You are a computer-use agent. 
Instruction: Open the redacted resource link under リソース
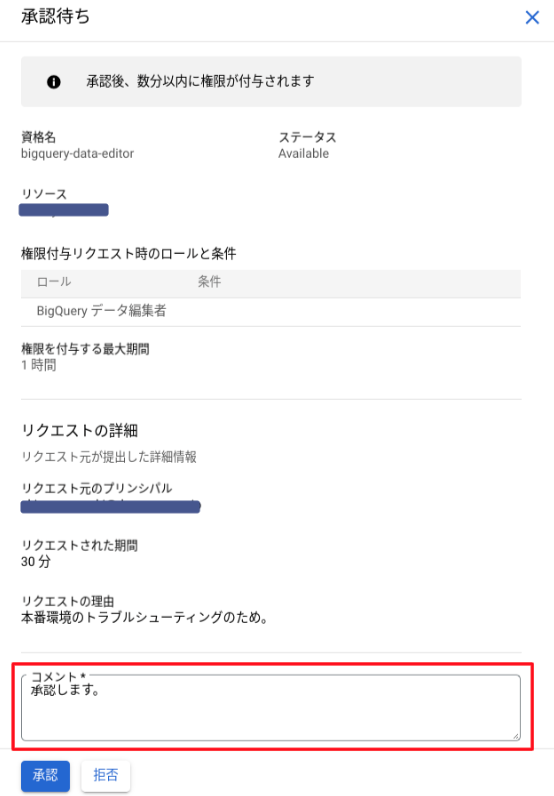click(63, 210)
